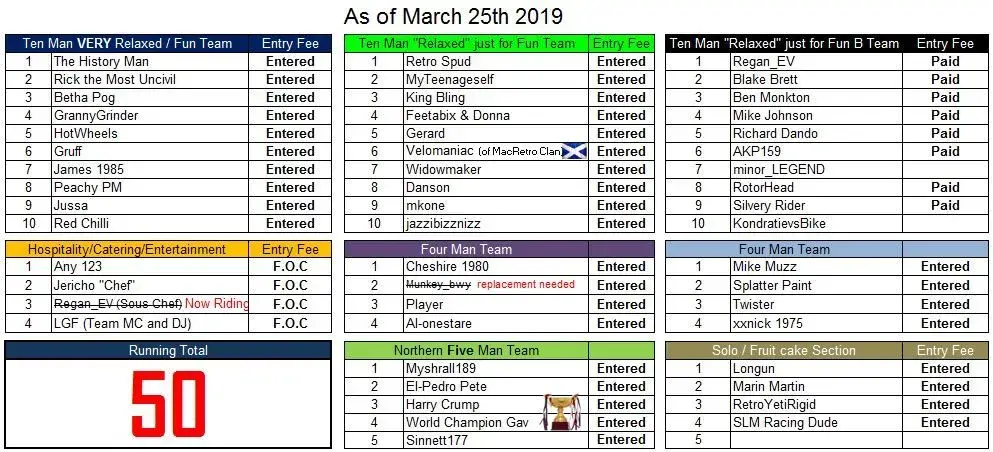Select the Paid cell next to Regan_EV
Image resolution: width=993 pixels, height=452 pixels.
point(945,61)
